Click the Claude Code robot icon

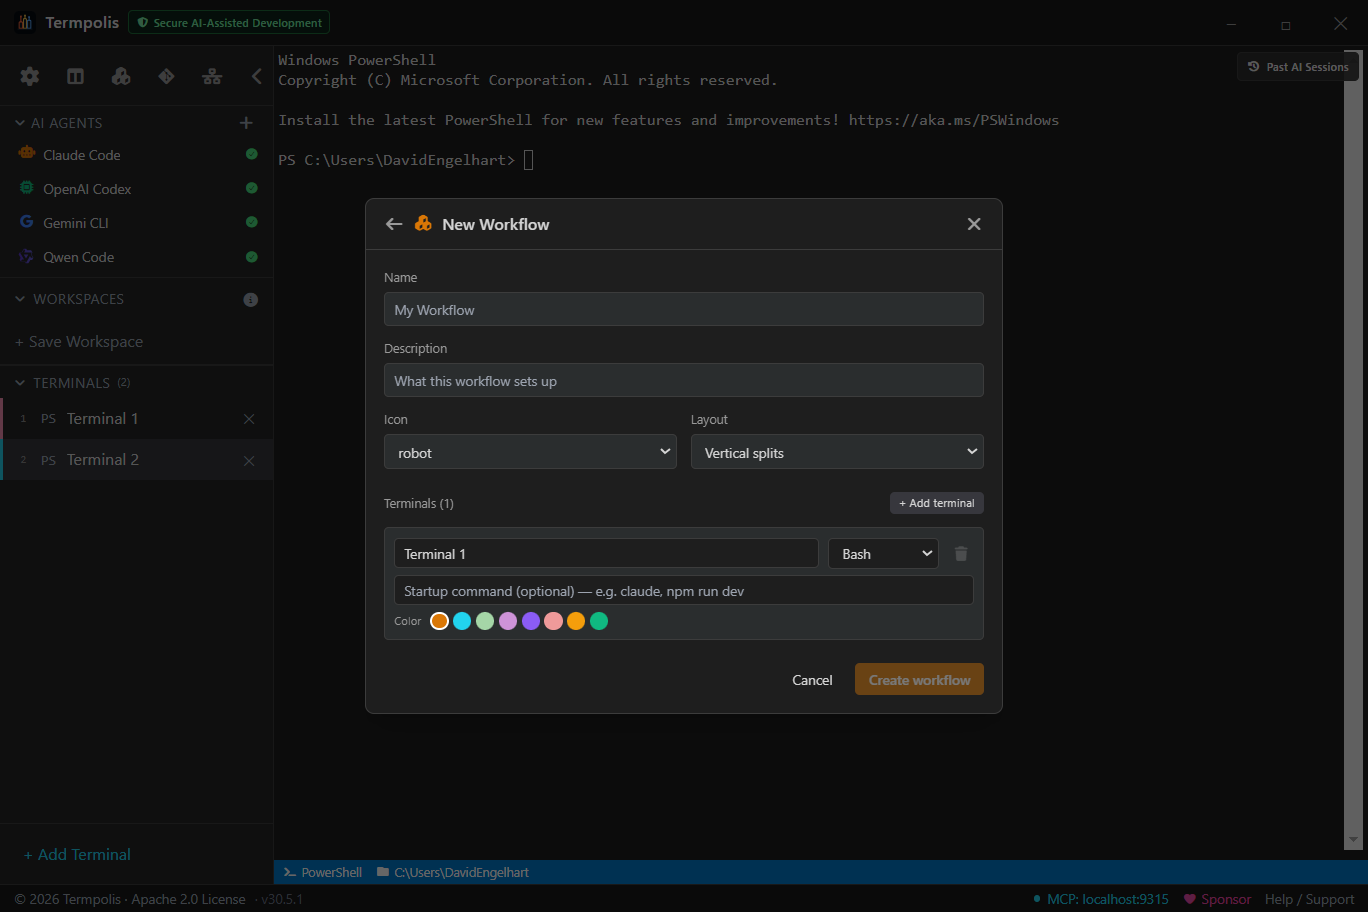pyautogui.click(x=27, y=154)
